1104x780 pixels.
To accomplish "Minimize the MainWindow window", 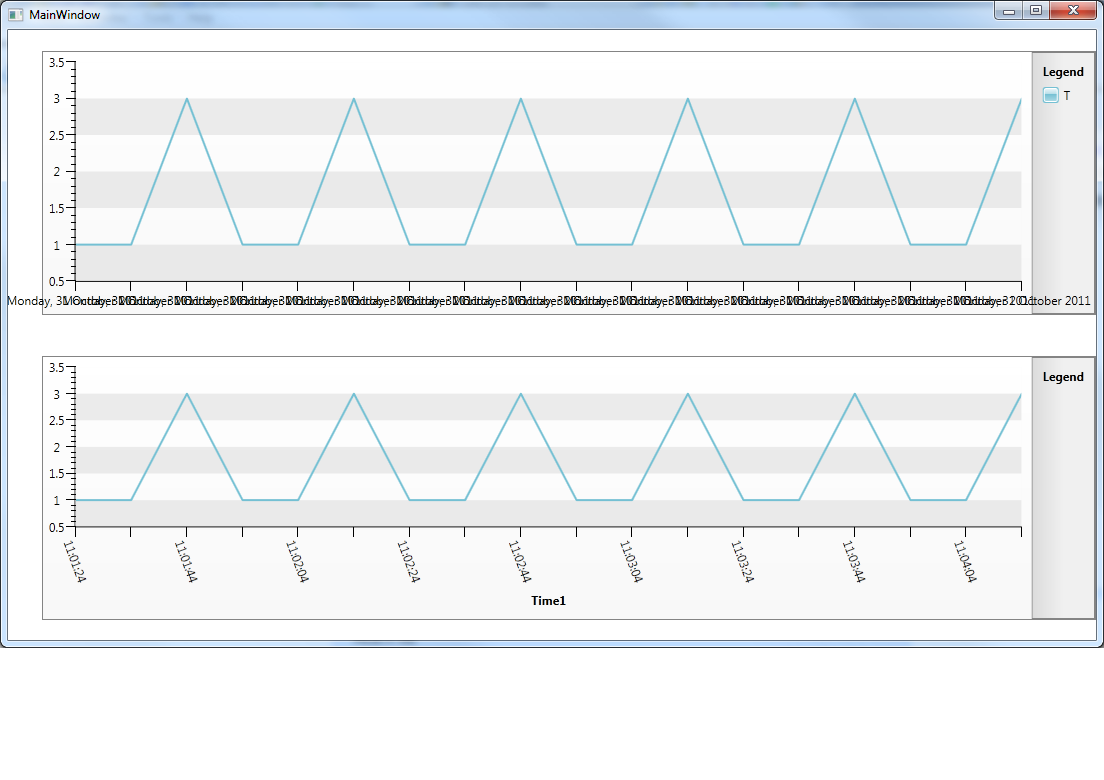I will (x=1009, y=11).
